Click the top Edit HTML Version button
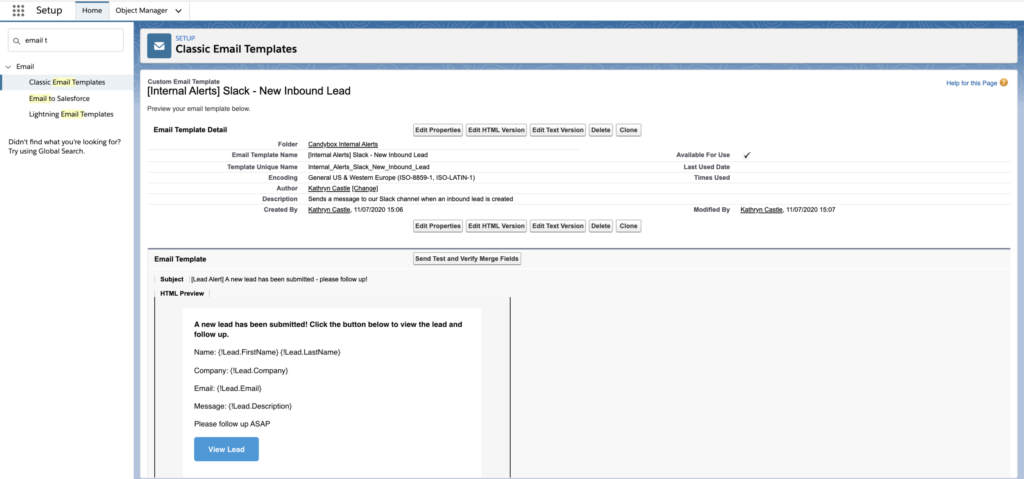Screen dimensions: 1024x479 click(x=496, y=130)
